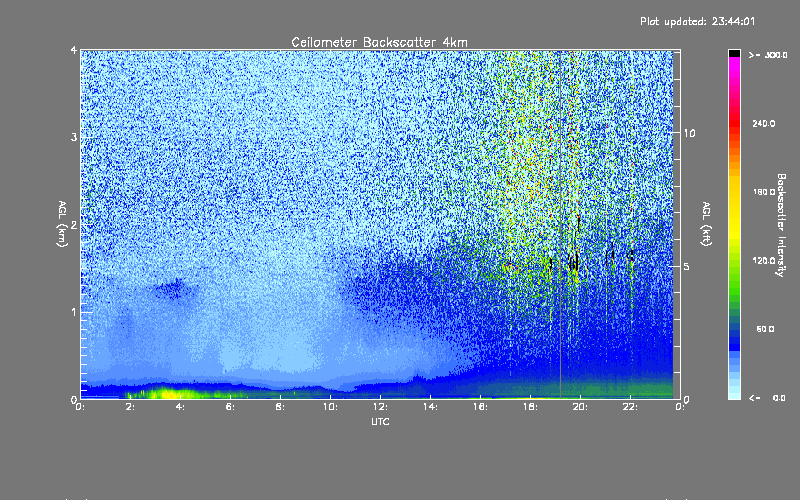Click the "10" kft tick label

pyautogui.click(x=689, y=133)
